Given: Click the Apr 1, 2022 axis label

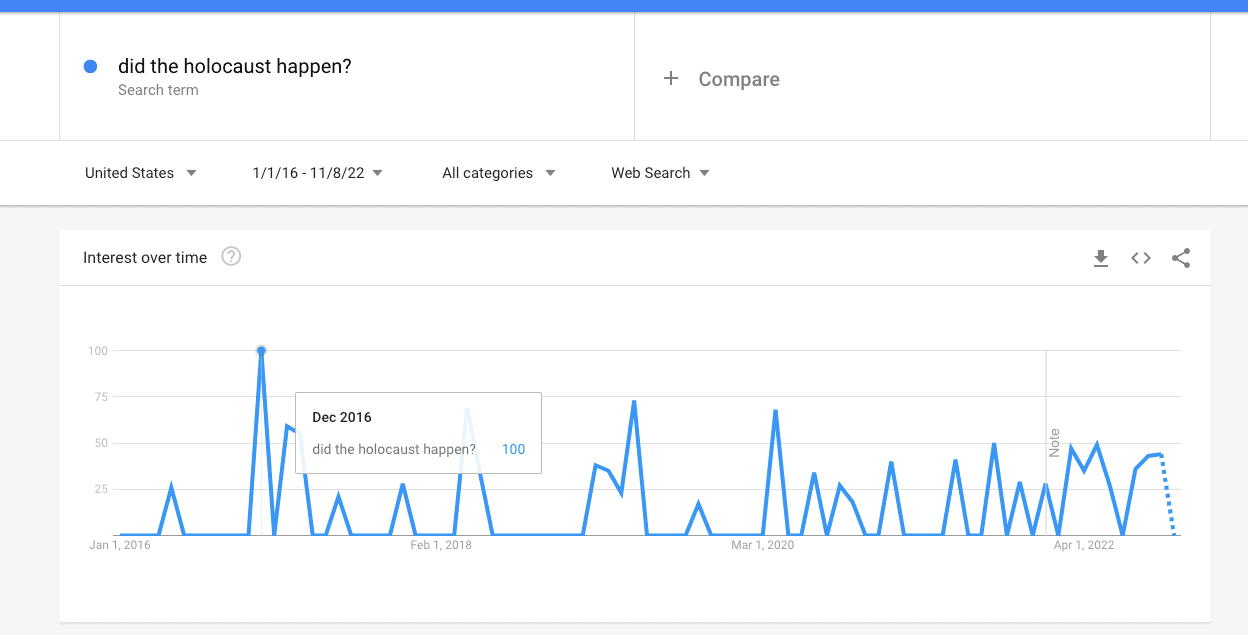Looking at the screenshot, I should click(1084, 545).
